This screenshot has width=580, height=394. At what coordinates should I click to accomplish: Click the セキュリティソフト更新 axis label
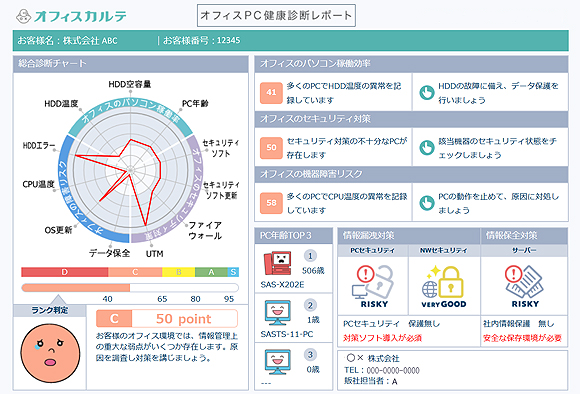click(221, 190)
